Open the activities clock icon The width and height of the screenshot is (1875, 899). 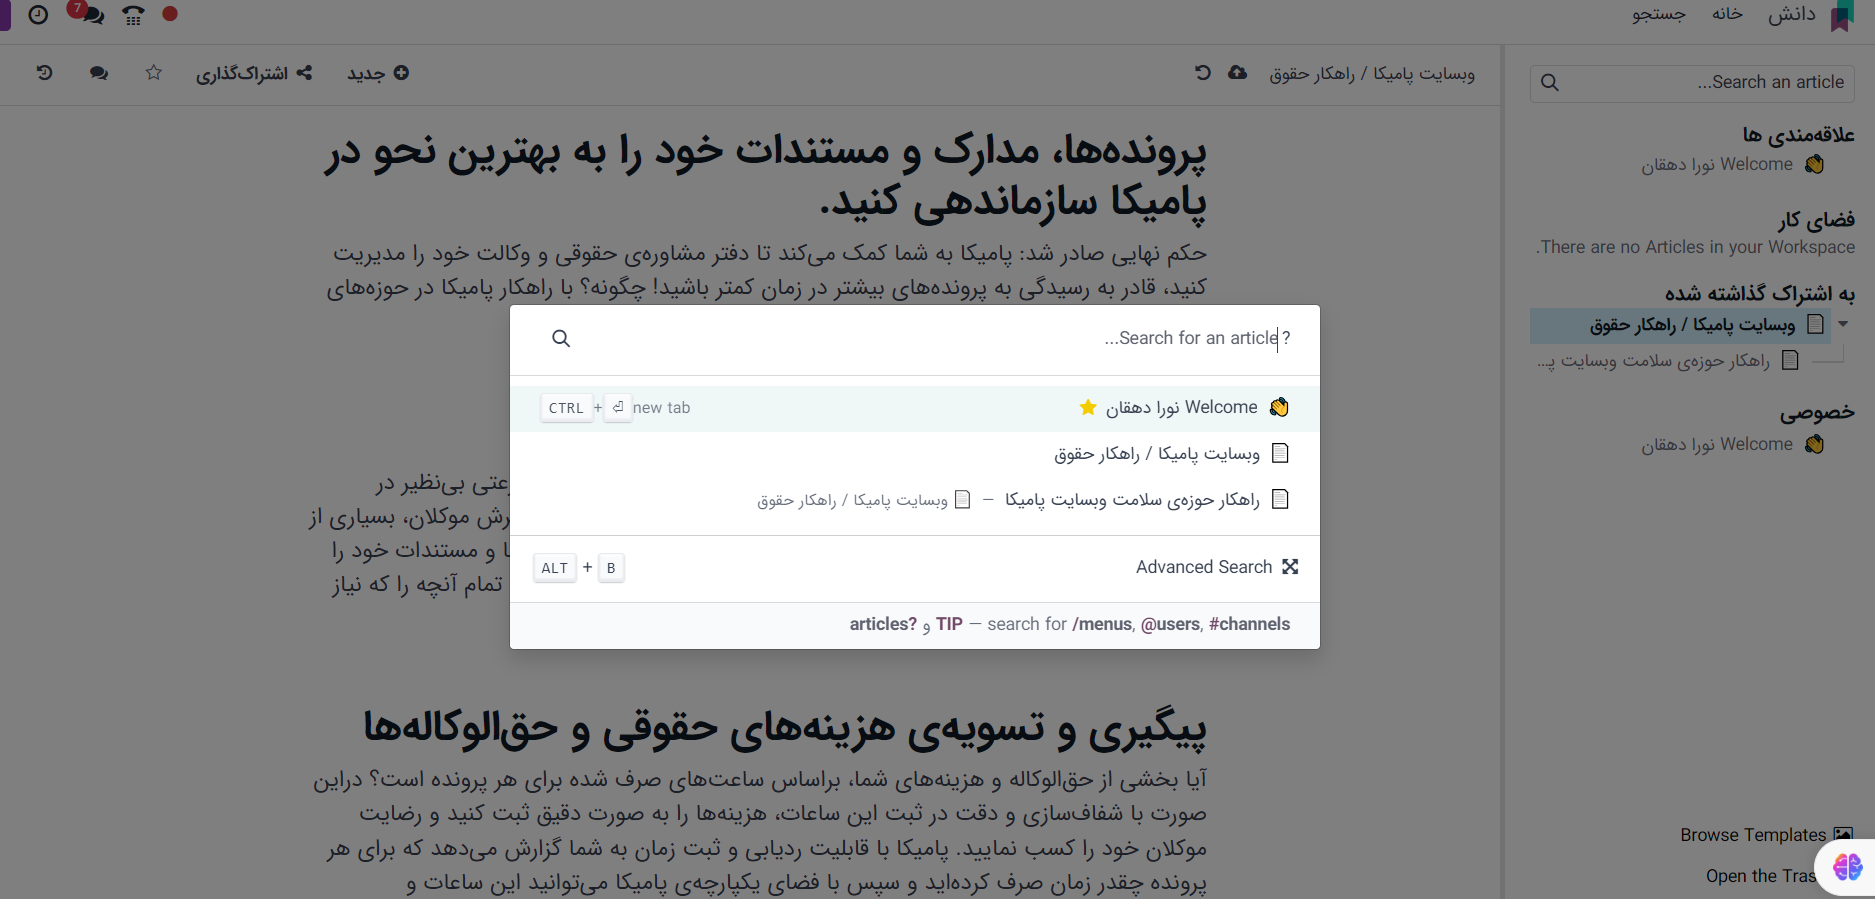point(38,15)
